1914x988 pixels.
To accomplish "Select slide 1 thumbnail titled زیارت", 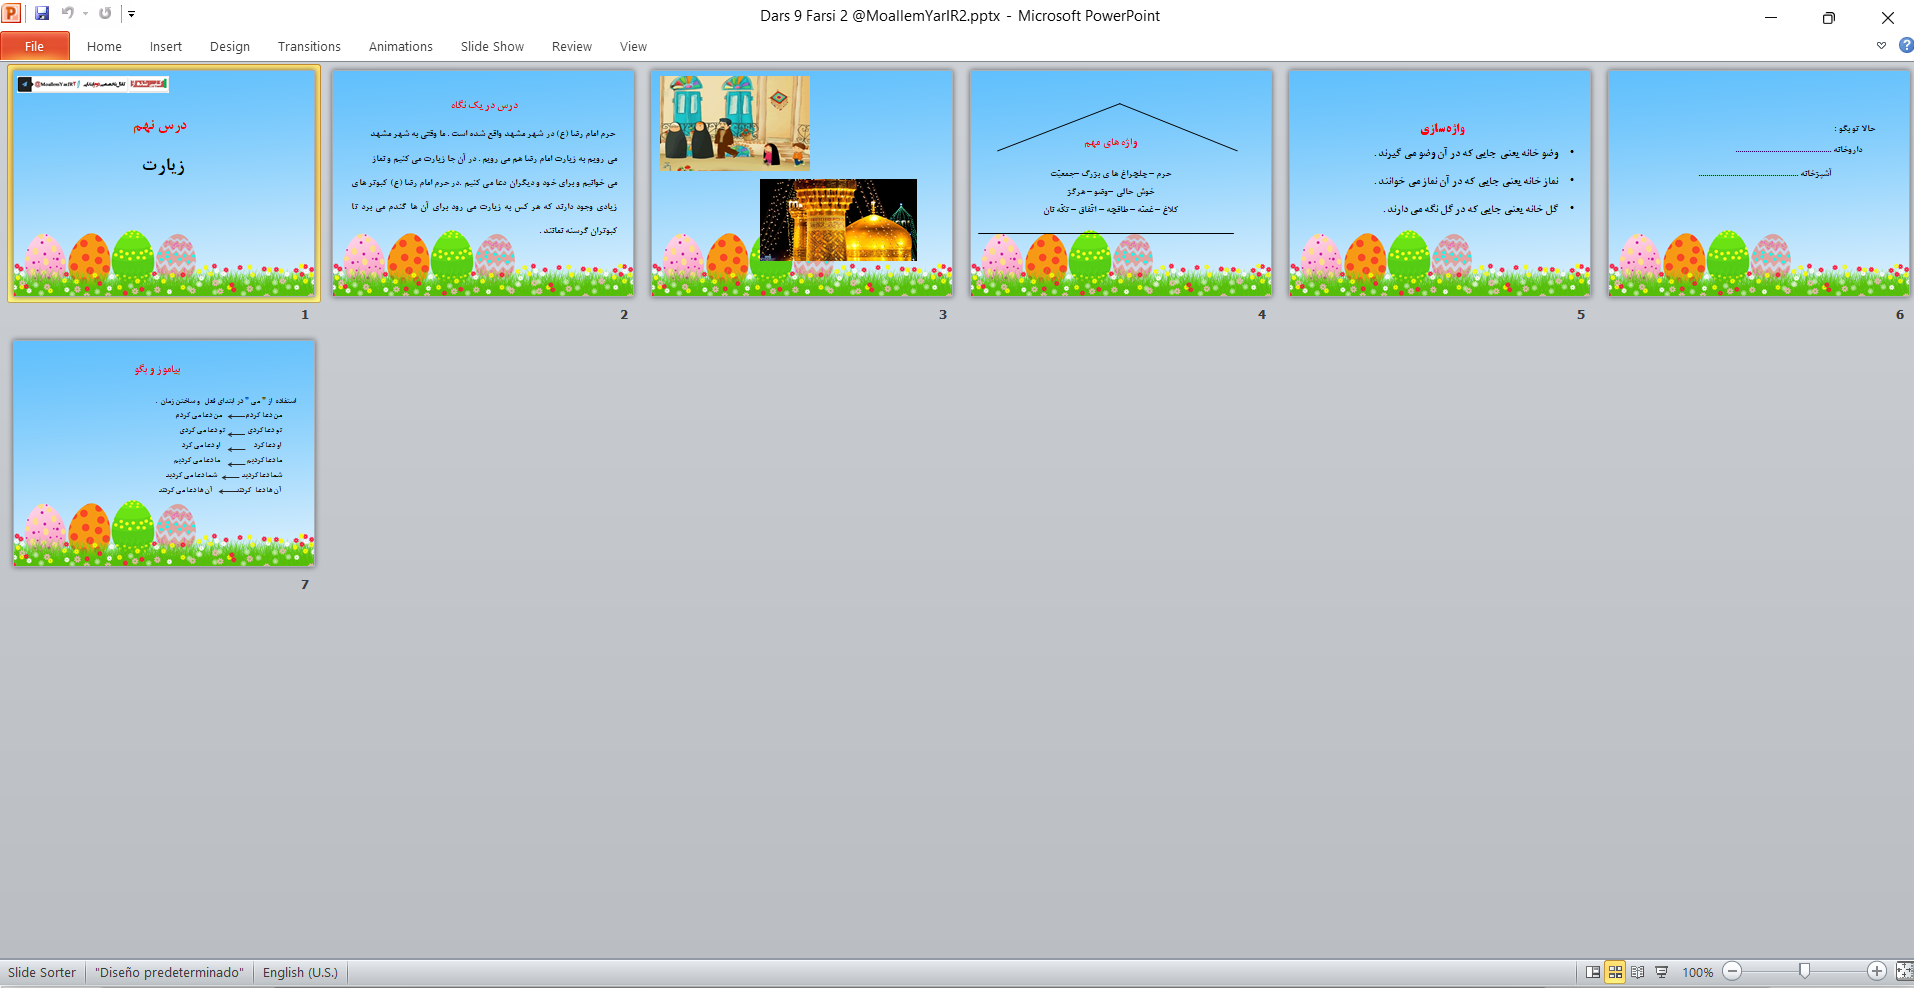I will [164, 183].
